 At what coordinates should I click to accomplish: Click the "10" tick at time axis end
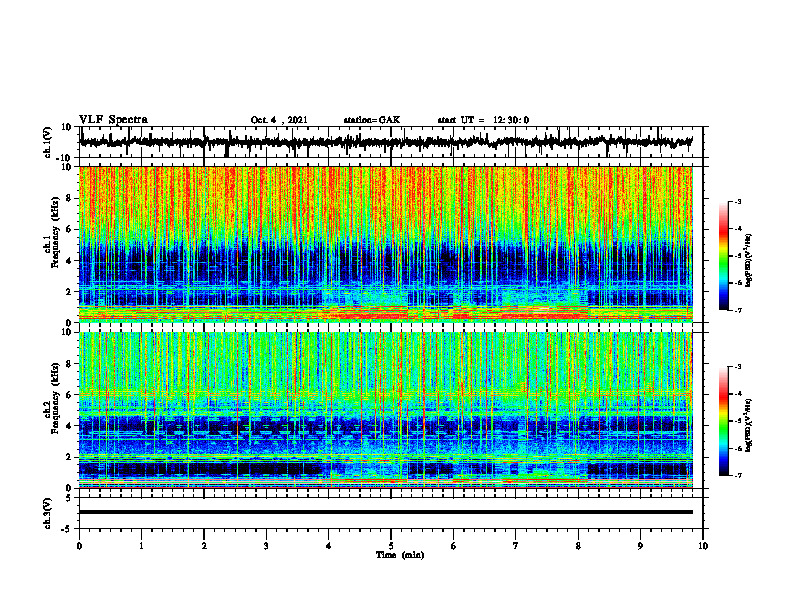click(703, 546)
